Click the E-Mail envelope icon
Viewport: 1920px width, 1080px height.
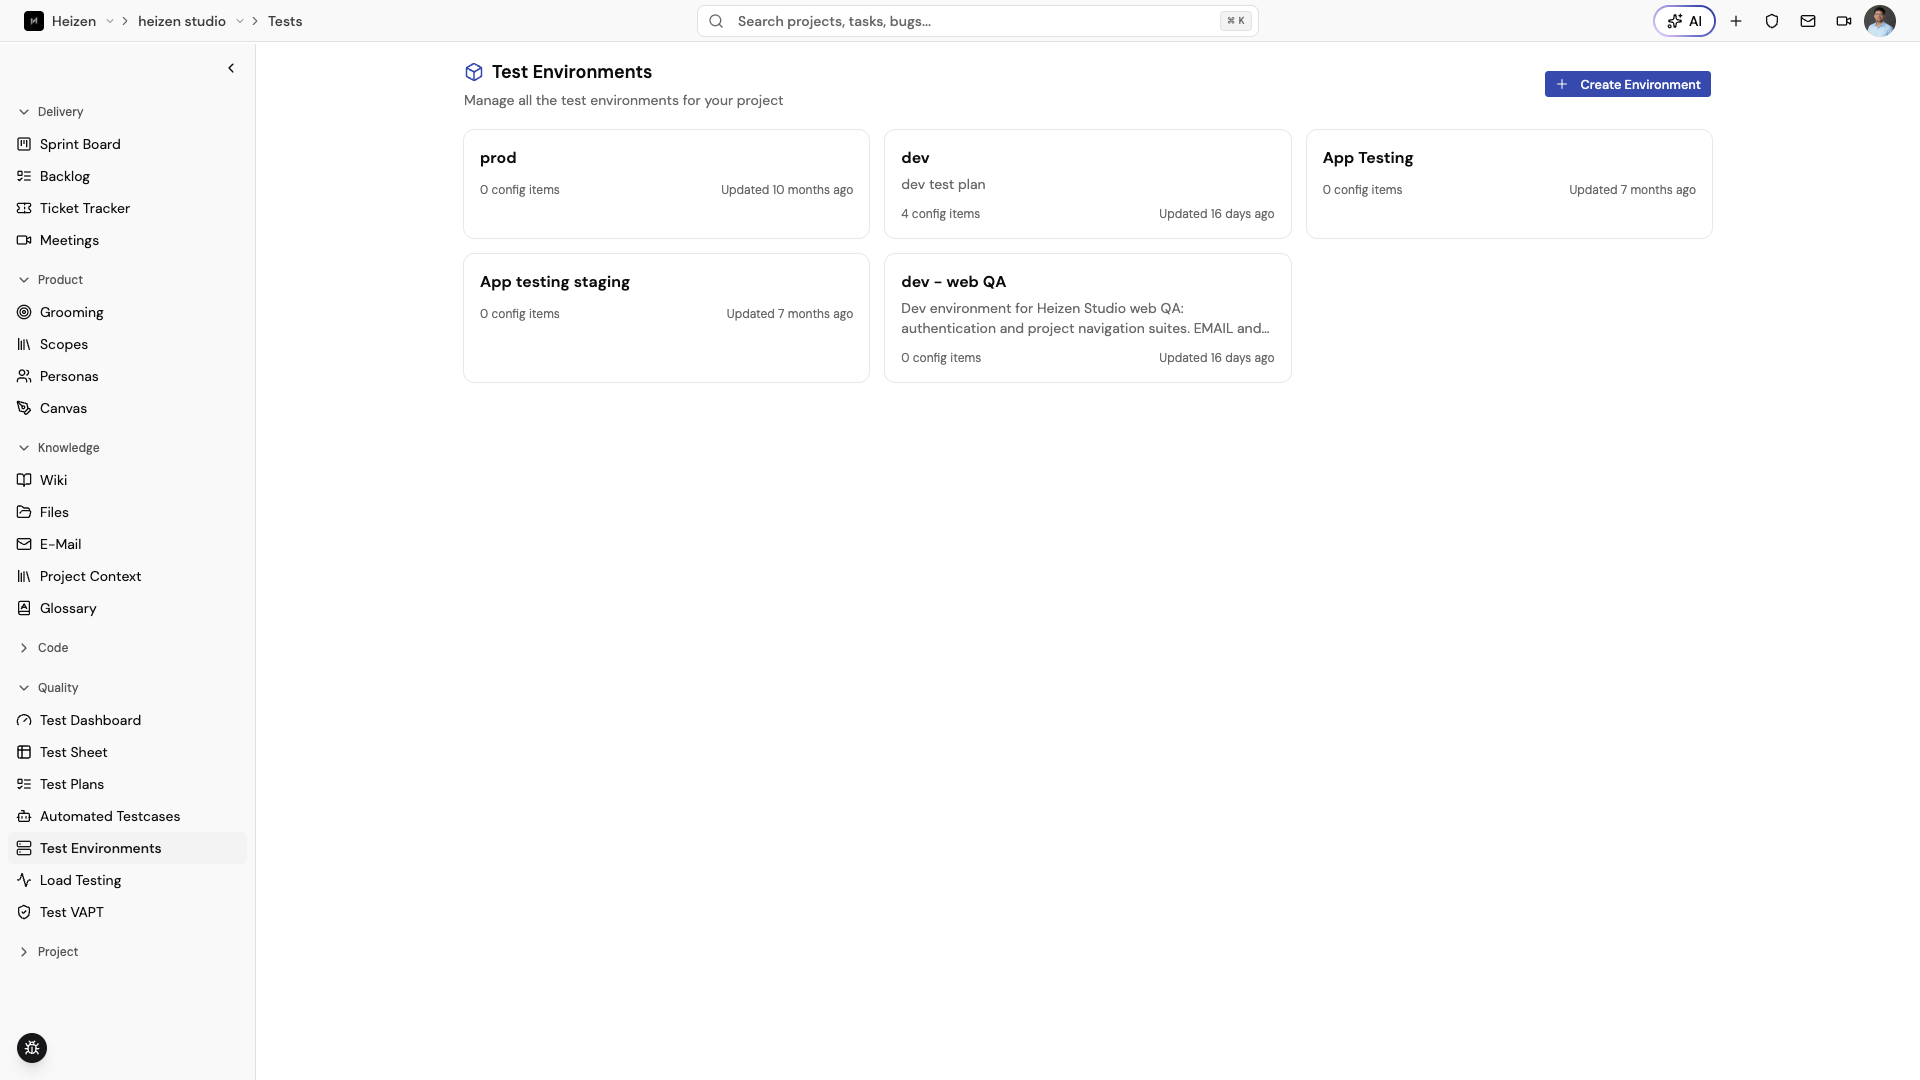coord(24,544)
